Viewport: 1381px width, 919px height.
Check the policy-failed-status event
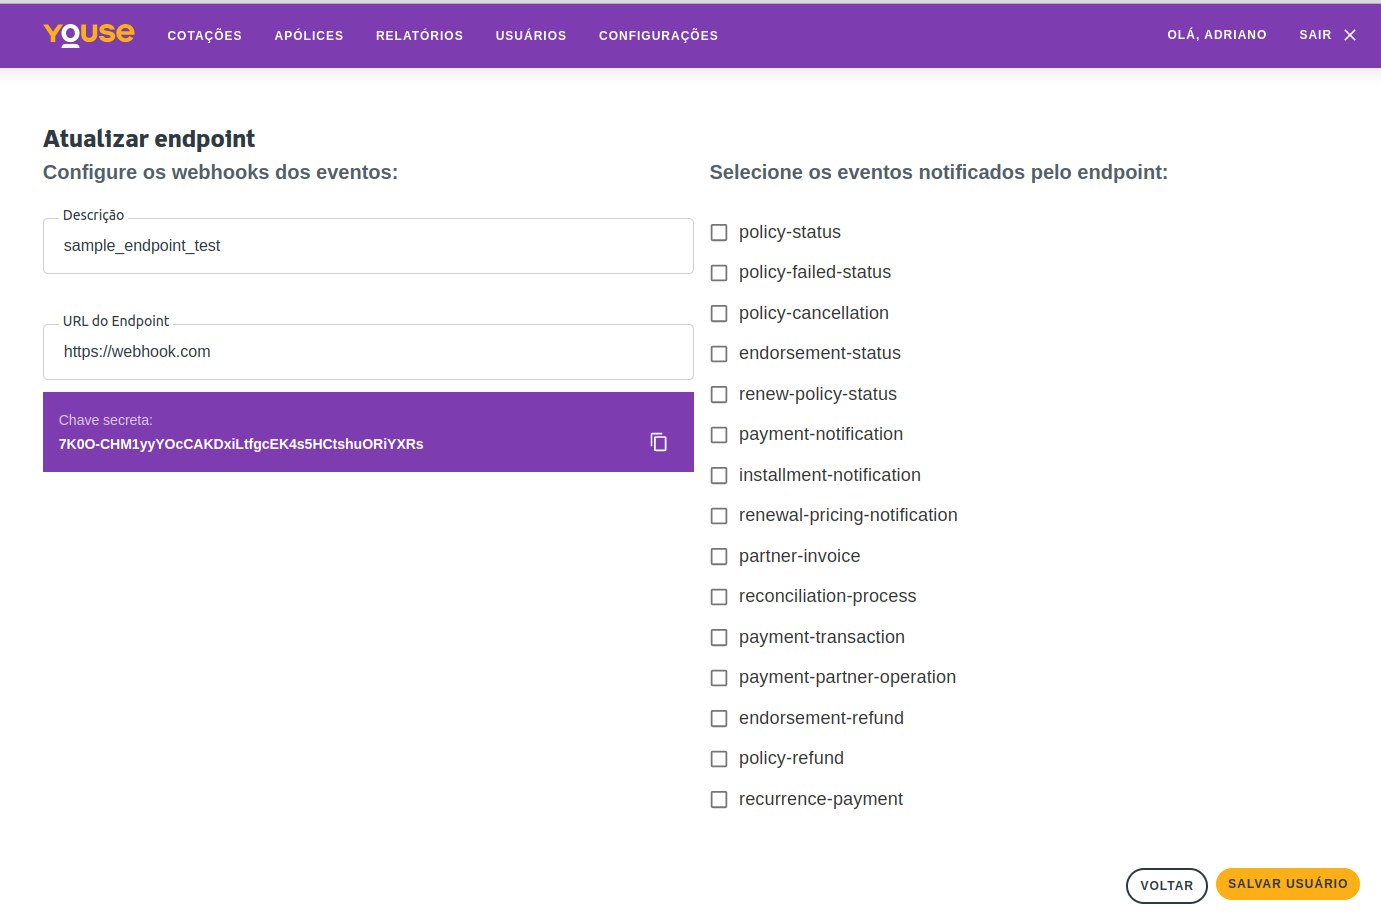[719, 273]
